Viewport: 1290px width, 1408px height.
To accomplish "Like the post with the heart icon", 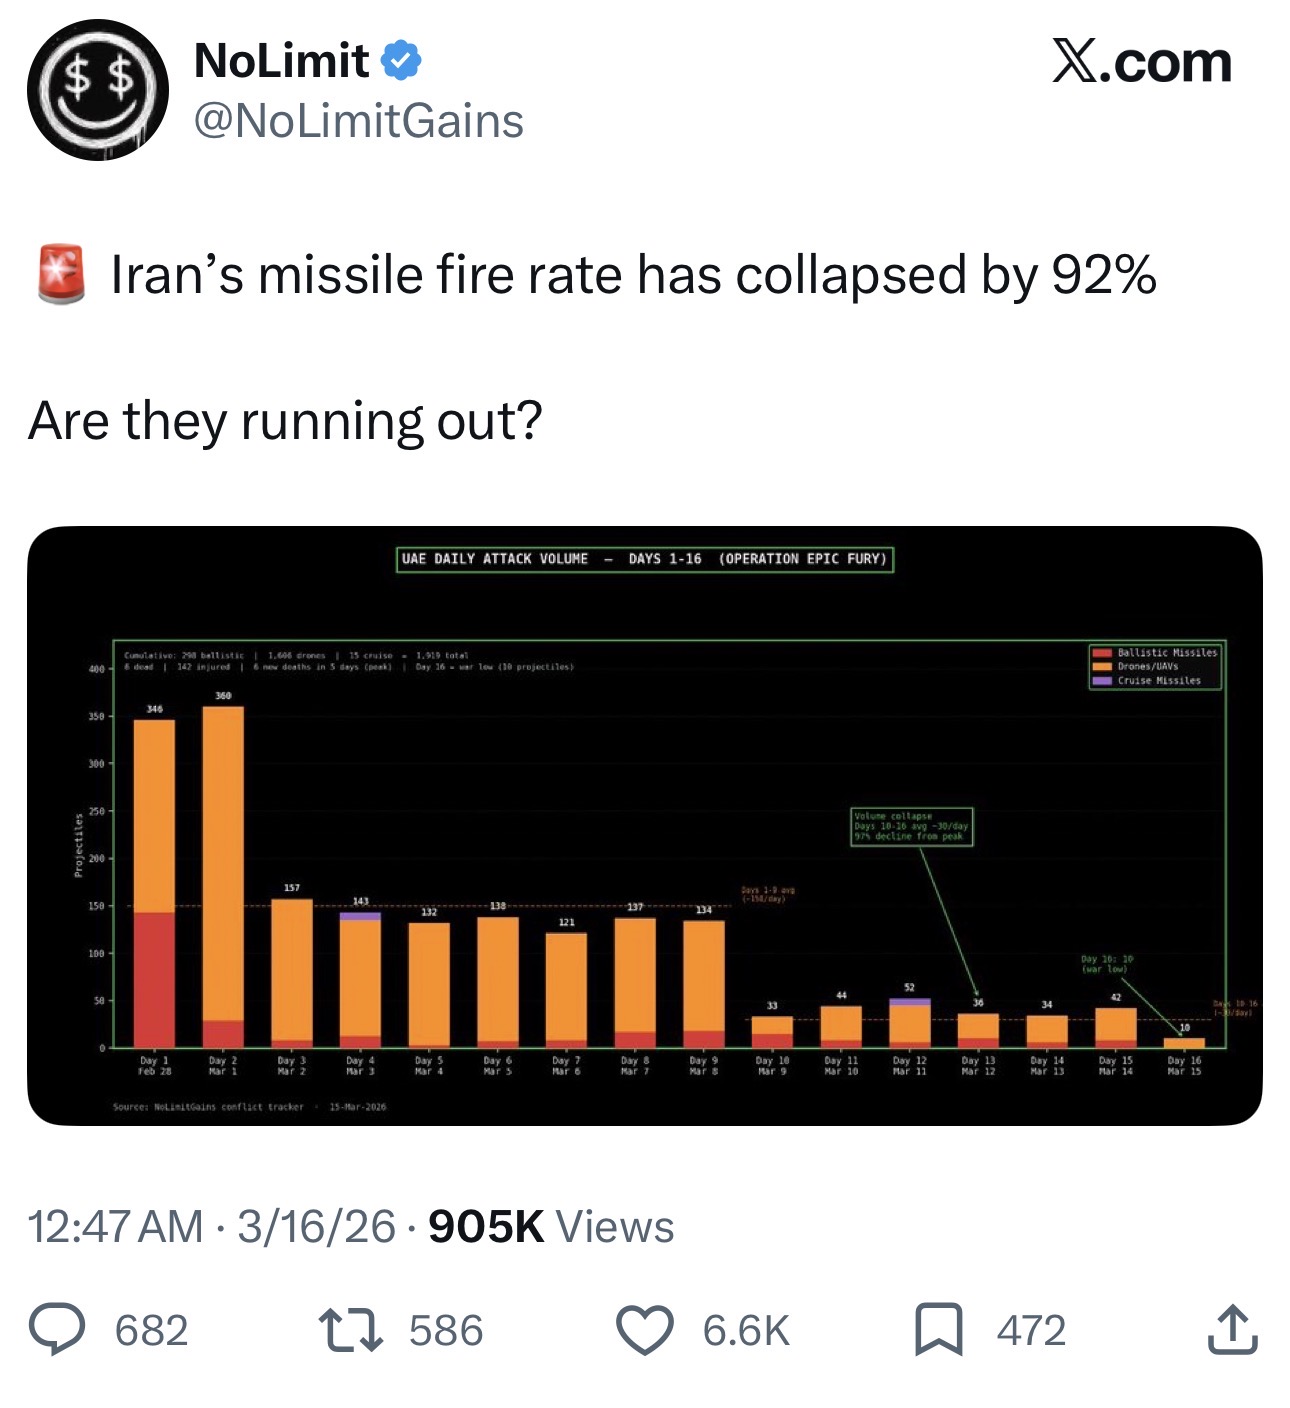I will (644, 1330).
